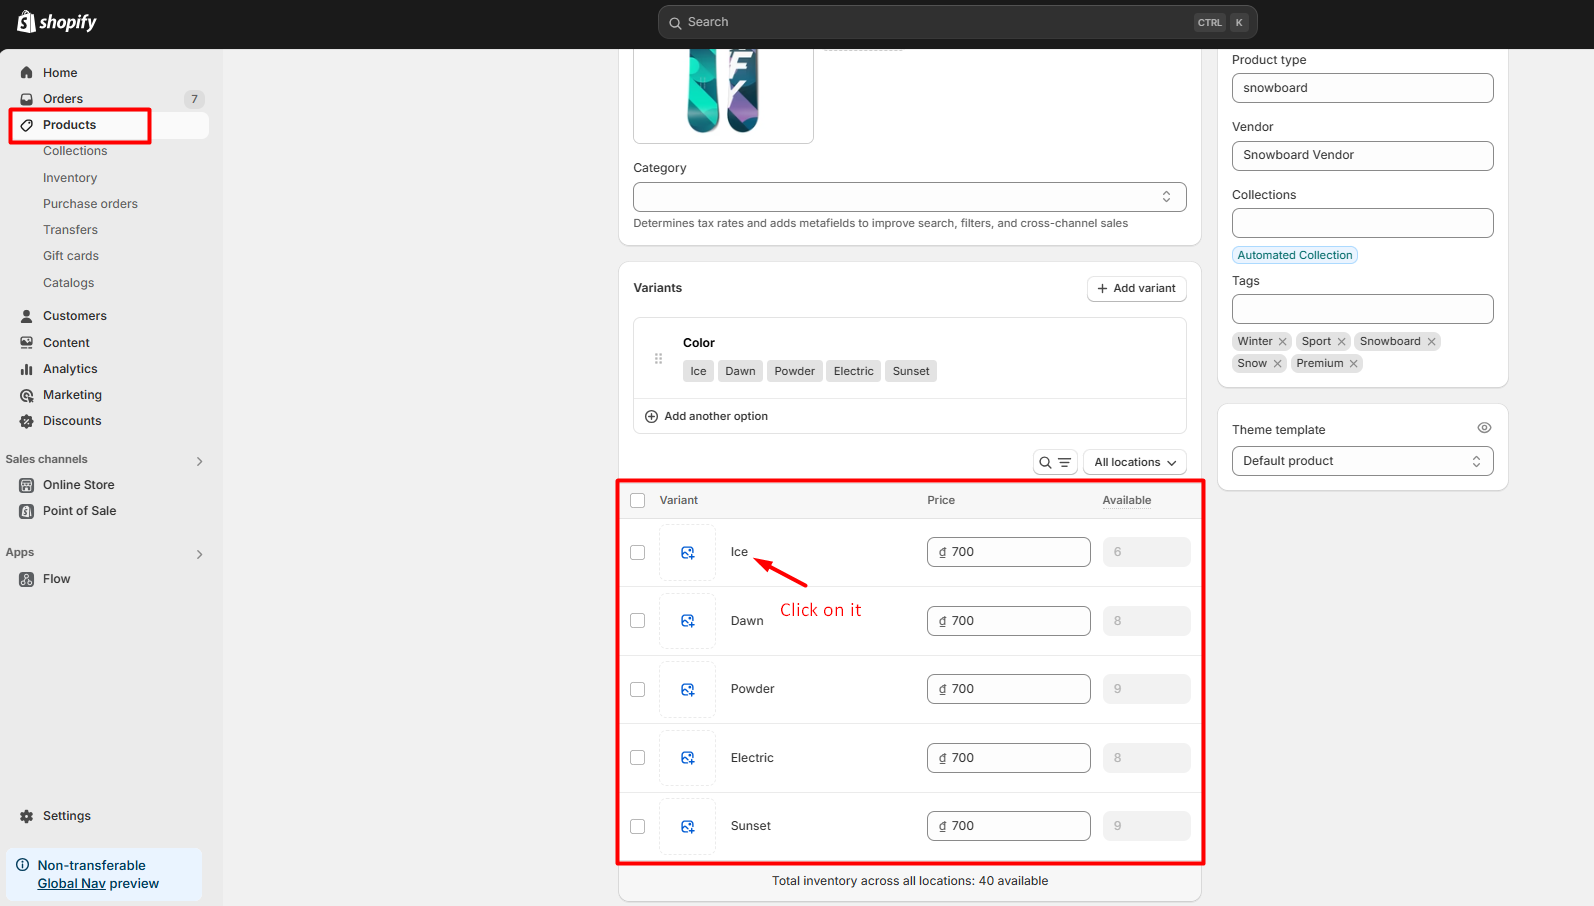Screen dimensions: 1594x906
Task: Click the Add variant button
Action: coord(1136,288)
